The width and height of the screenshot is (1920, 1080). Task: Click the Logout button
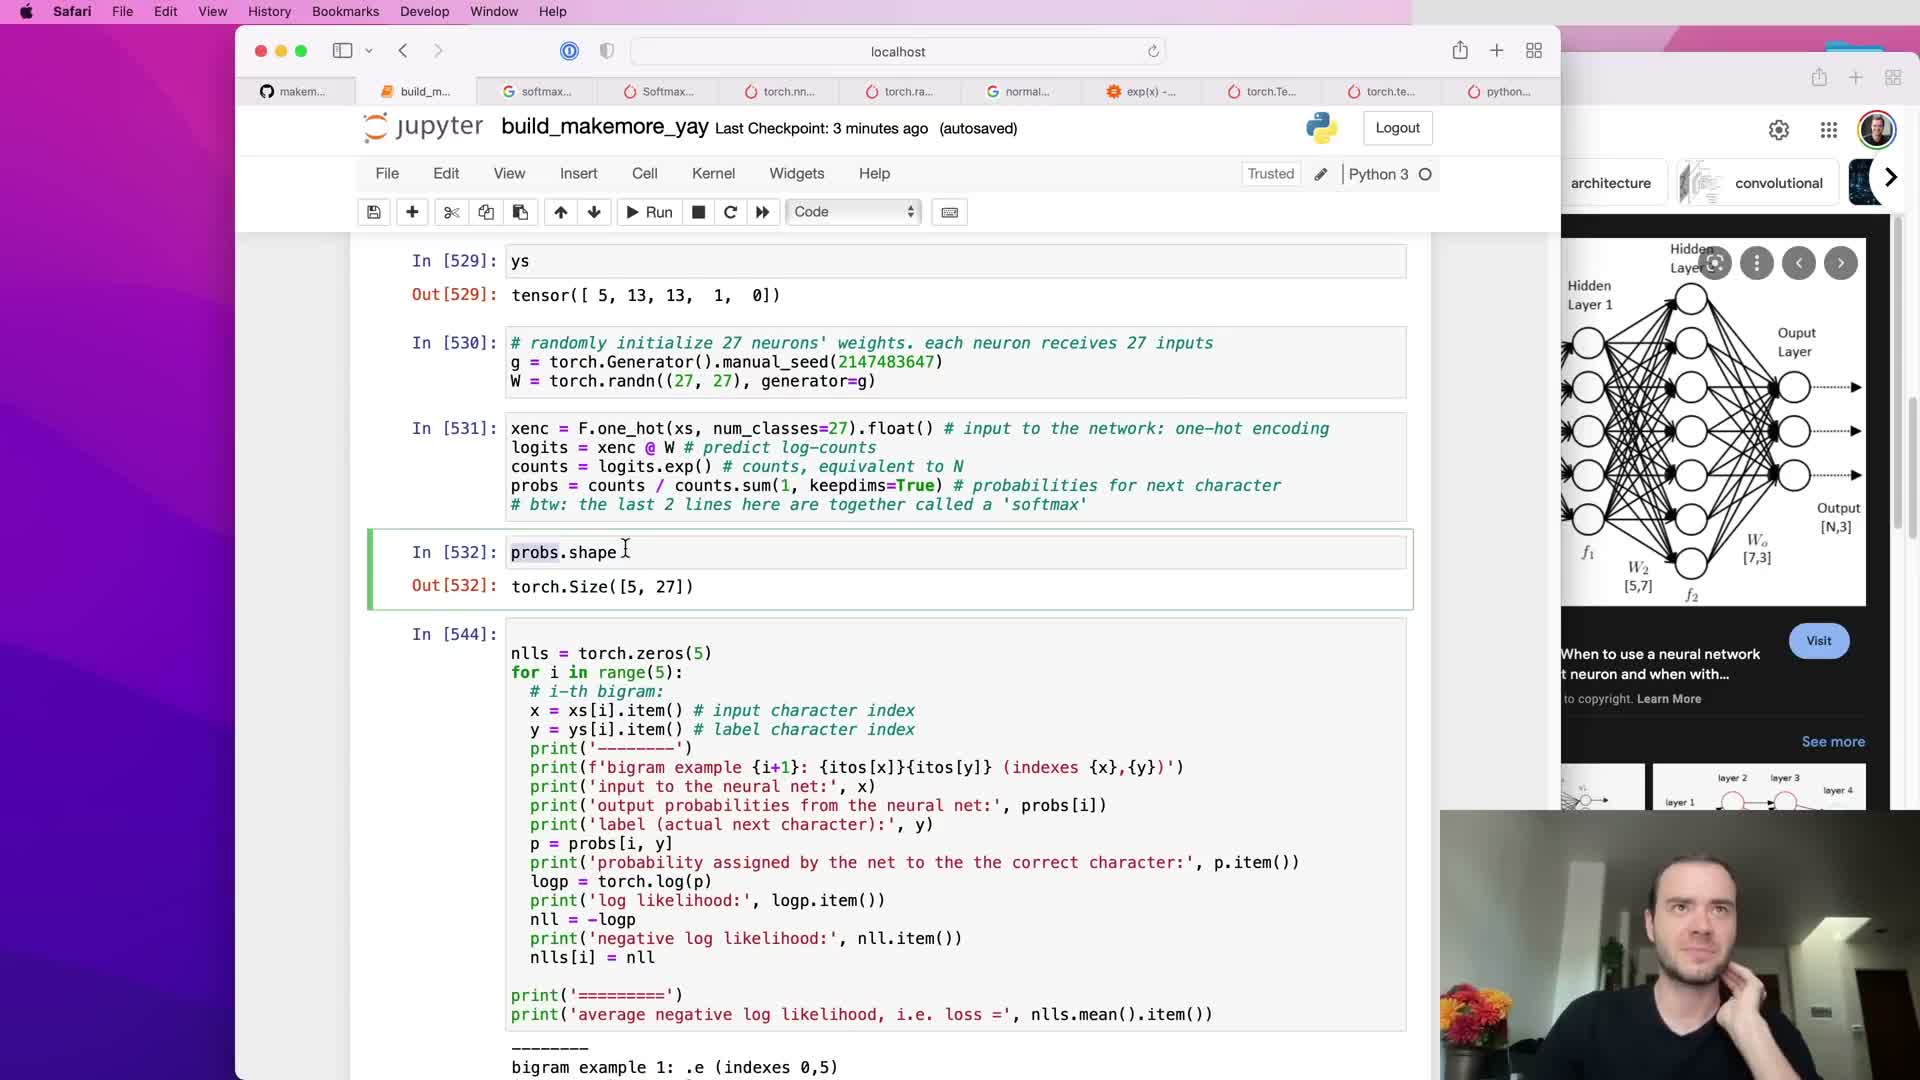[x=1397, y=128]
